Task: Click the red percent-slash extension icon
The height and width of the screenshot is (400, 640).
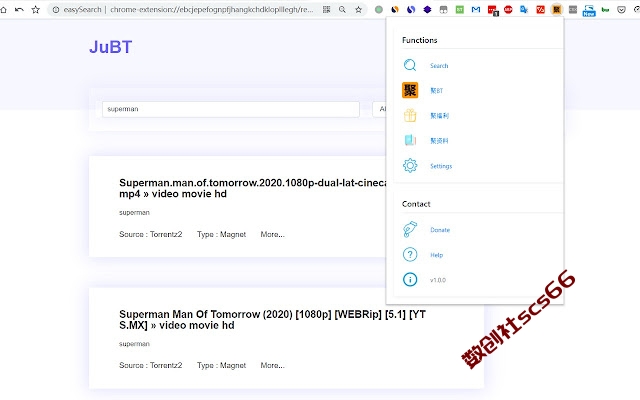Action: [x=540, y=9]
